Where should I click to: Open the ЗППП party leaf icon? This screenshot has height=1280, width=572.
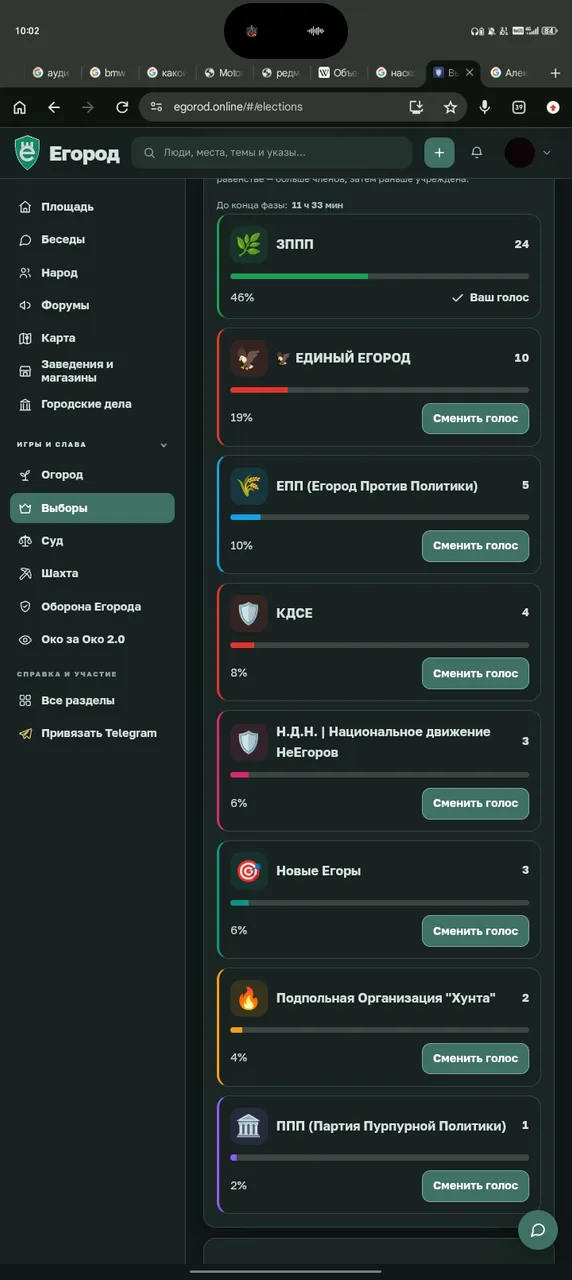(249, 244)
